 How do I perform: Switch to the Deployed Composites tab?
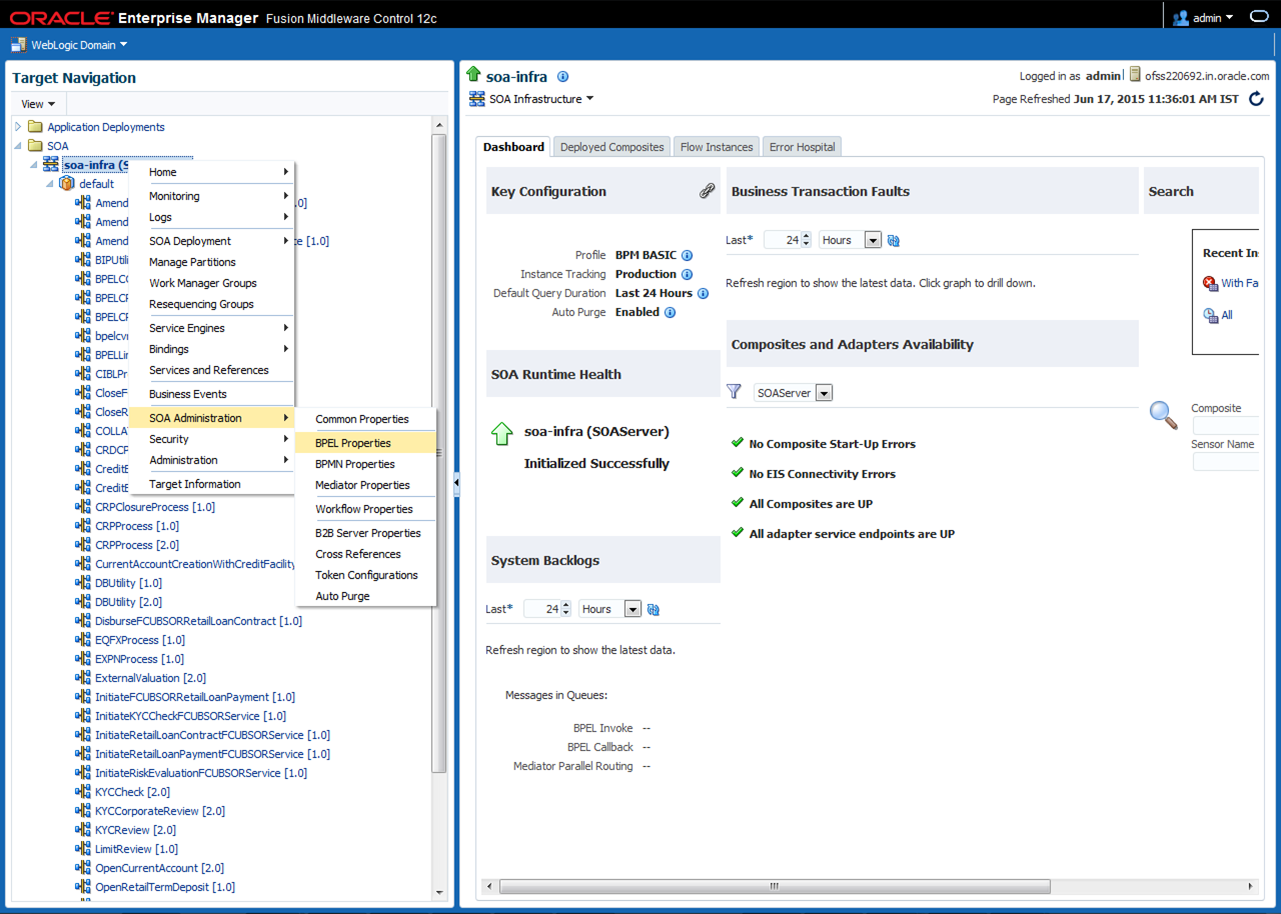coord(612,147)
